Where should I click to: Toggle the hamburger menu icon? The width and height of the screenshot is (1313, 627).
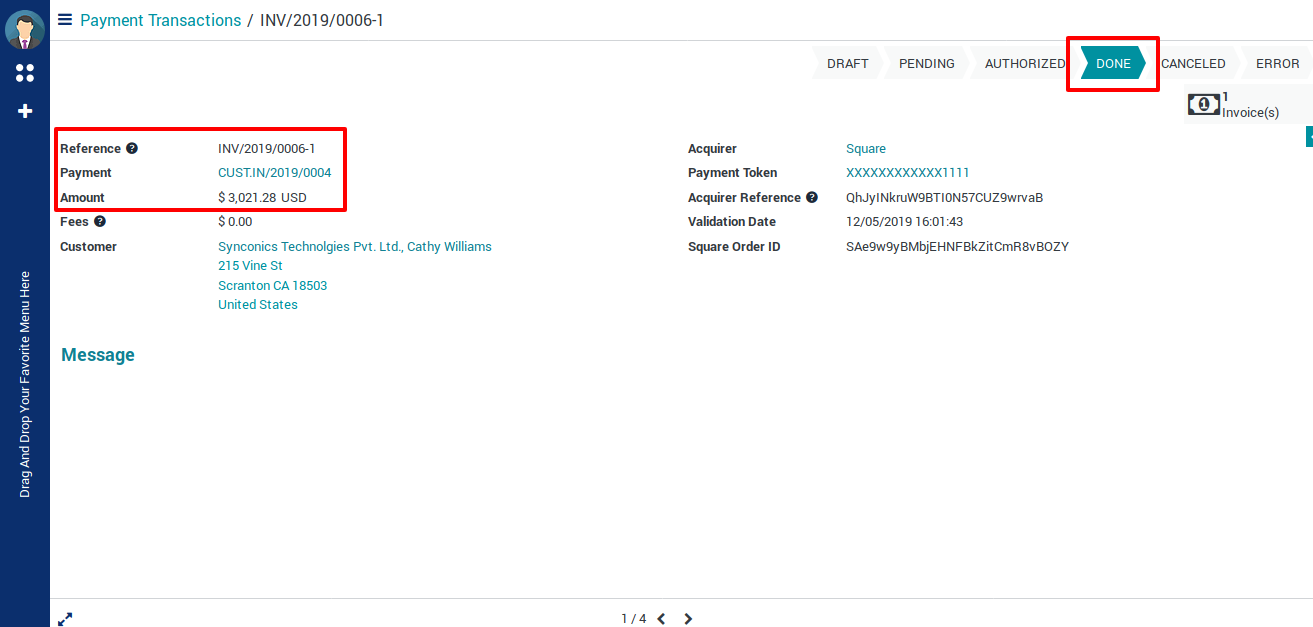coord(65,20)
